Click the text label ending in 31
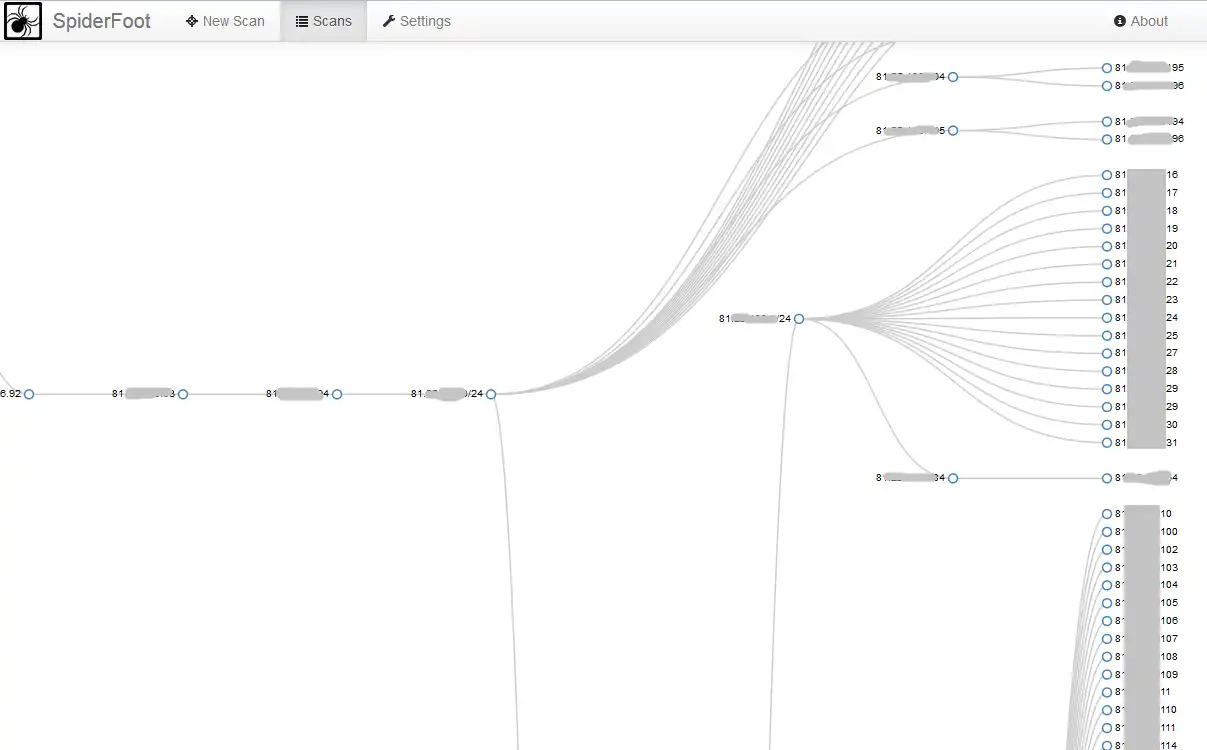1207x750 pixels. point(1147,442)
